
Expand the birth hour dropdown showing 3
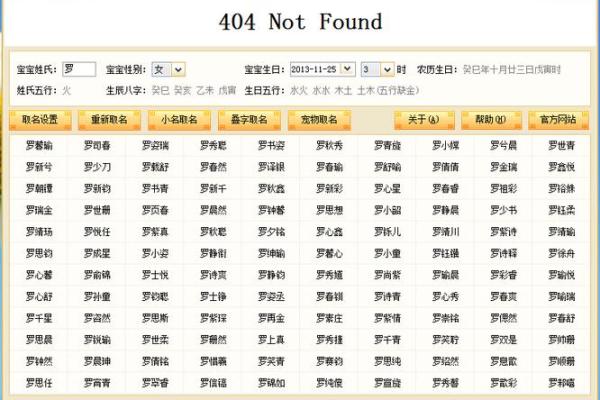coord(387,70)
